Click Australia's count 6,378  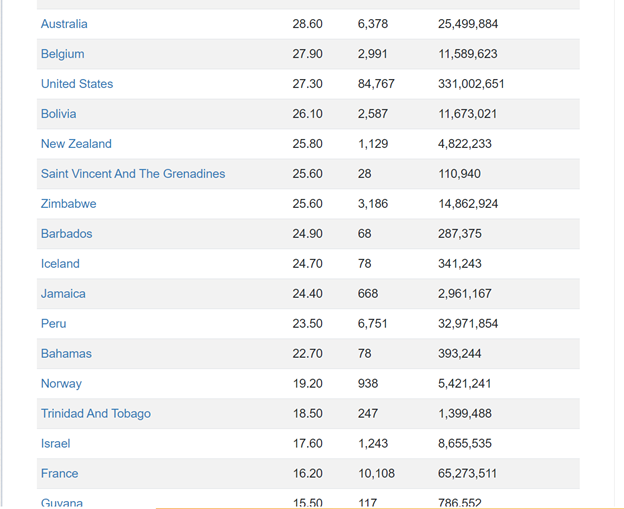coord(373,24)
